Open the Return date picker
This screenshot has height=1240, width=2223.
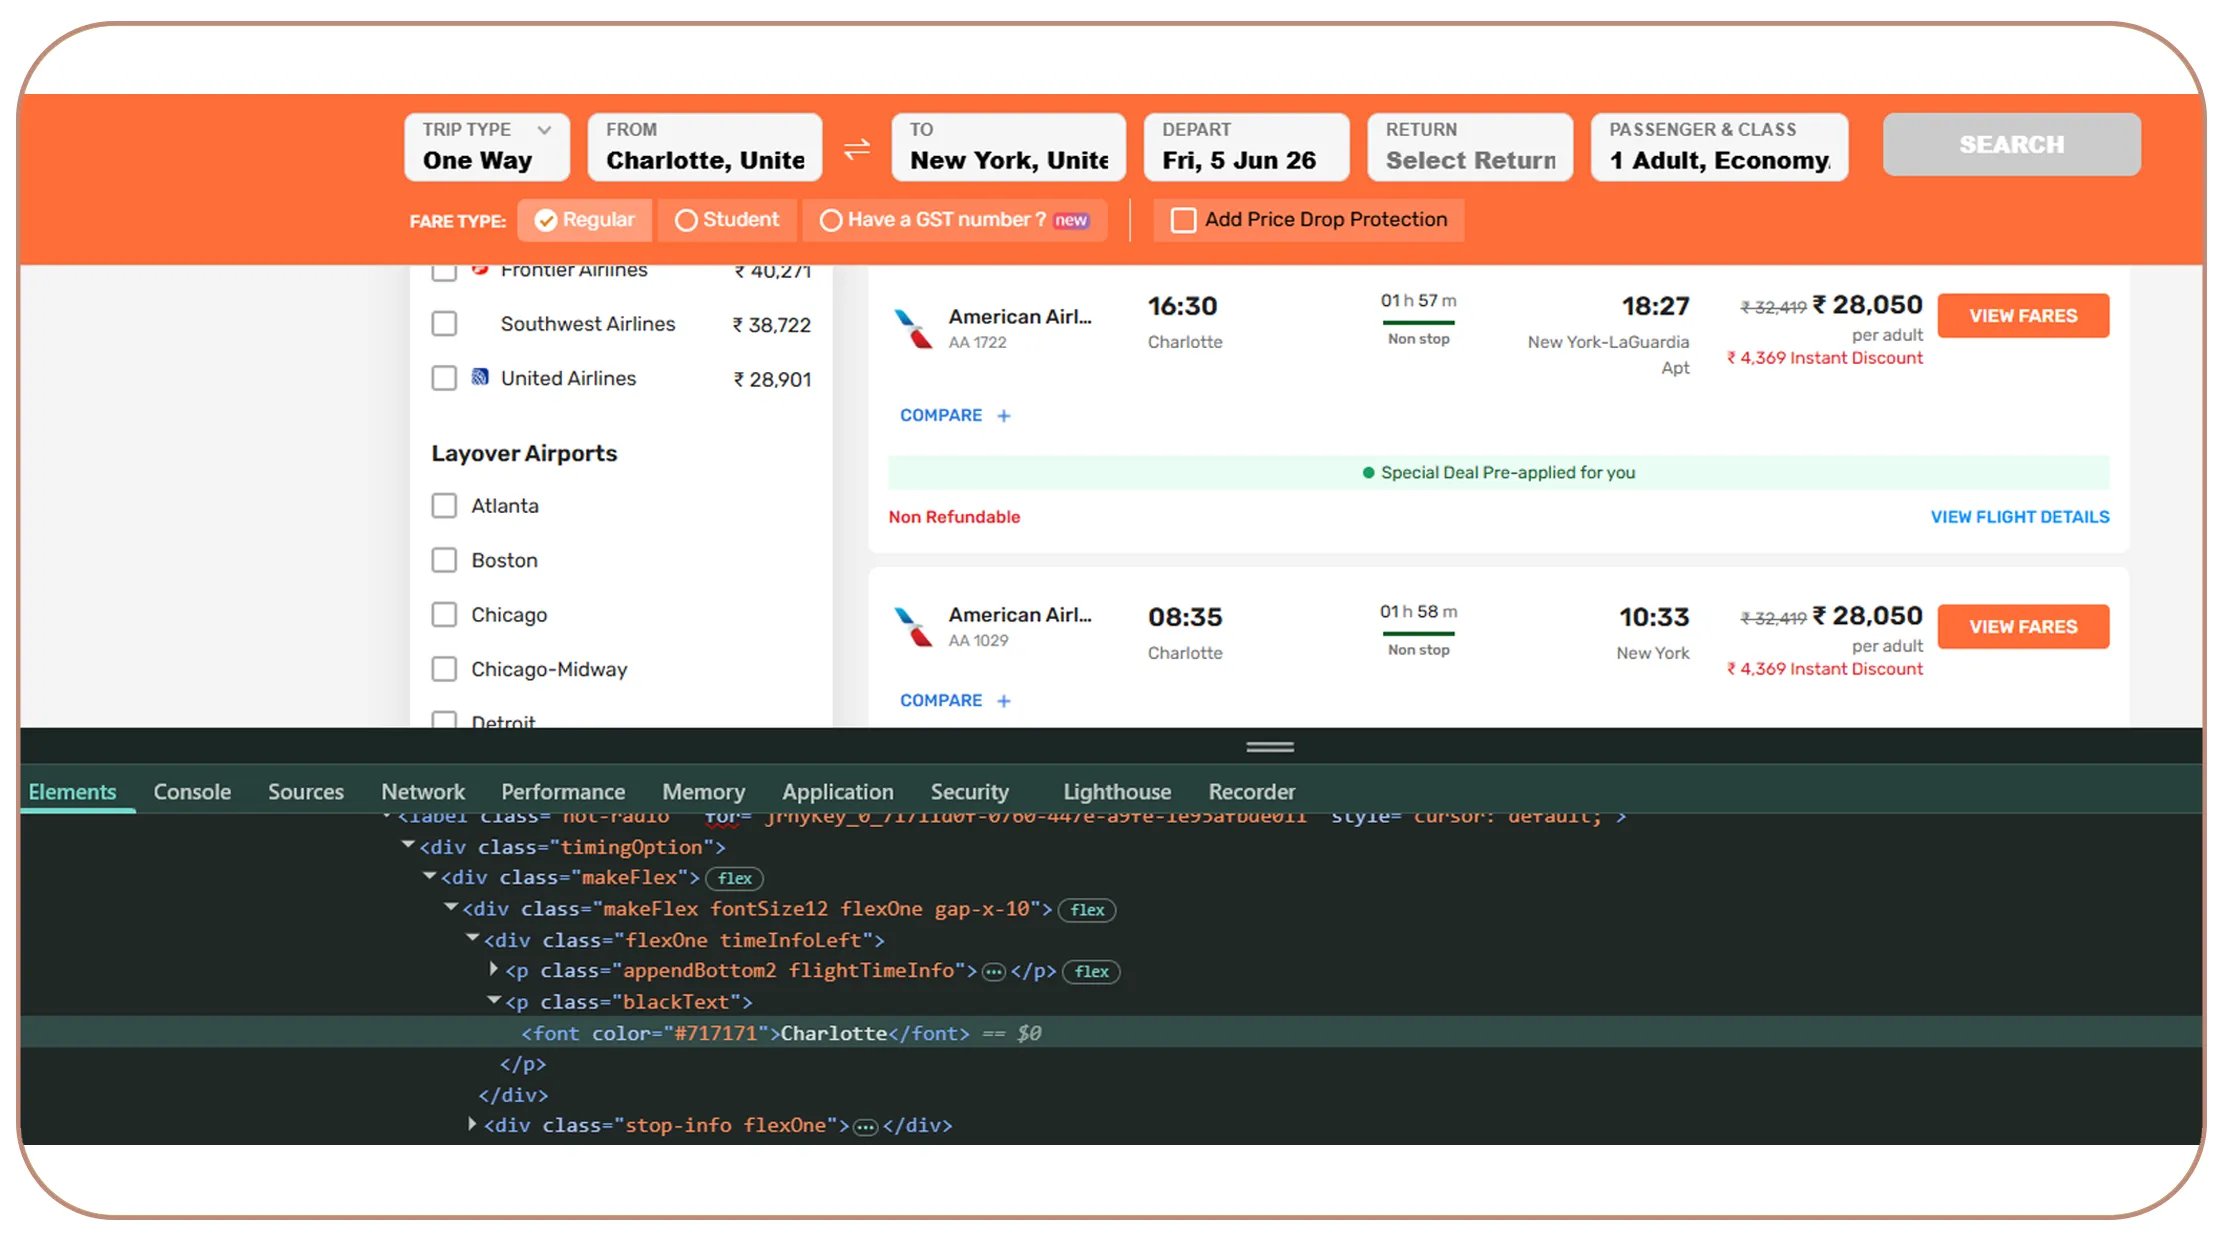click(1470, 147)
